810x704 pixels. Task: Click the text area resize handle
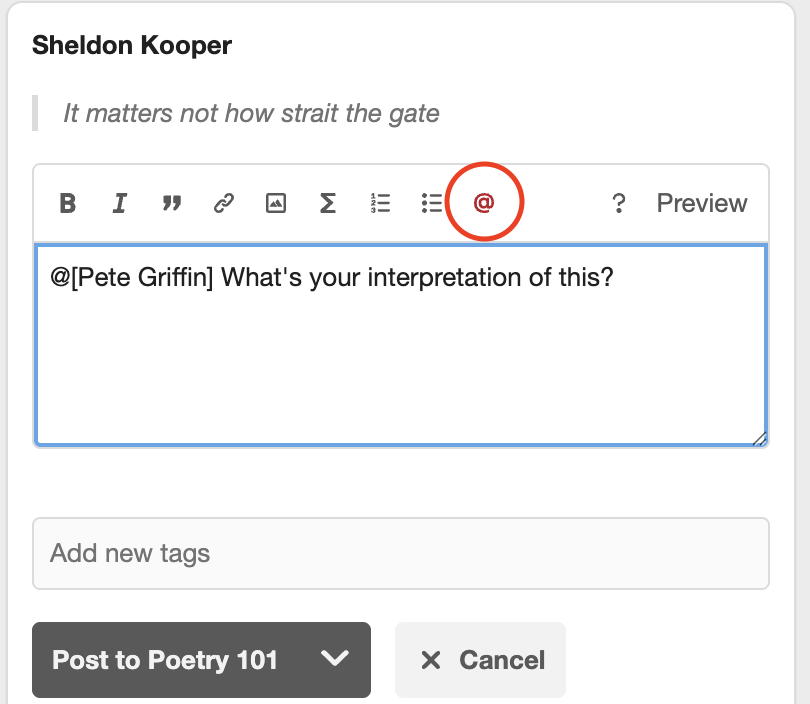pyautogui.click(x=760, y=438)
